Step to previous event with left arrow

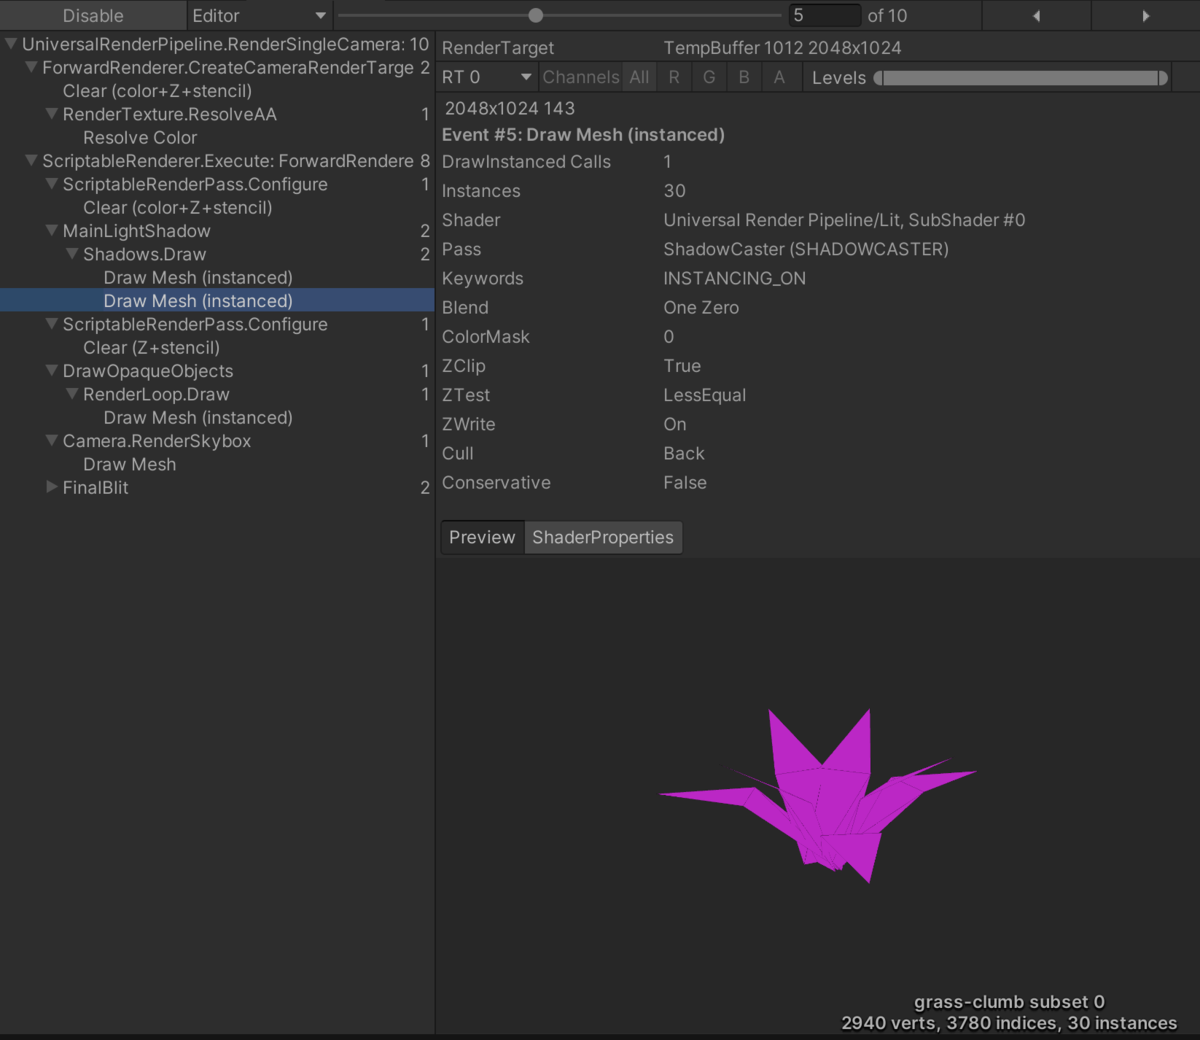[x=1037, y=15]
